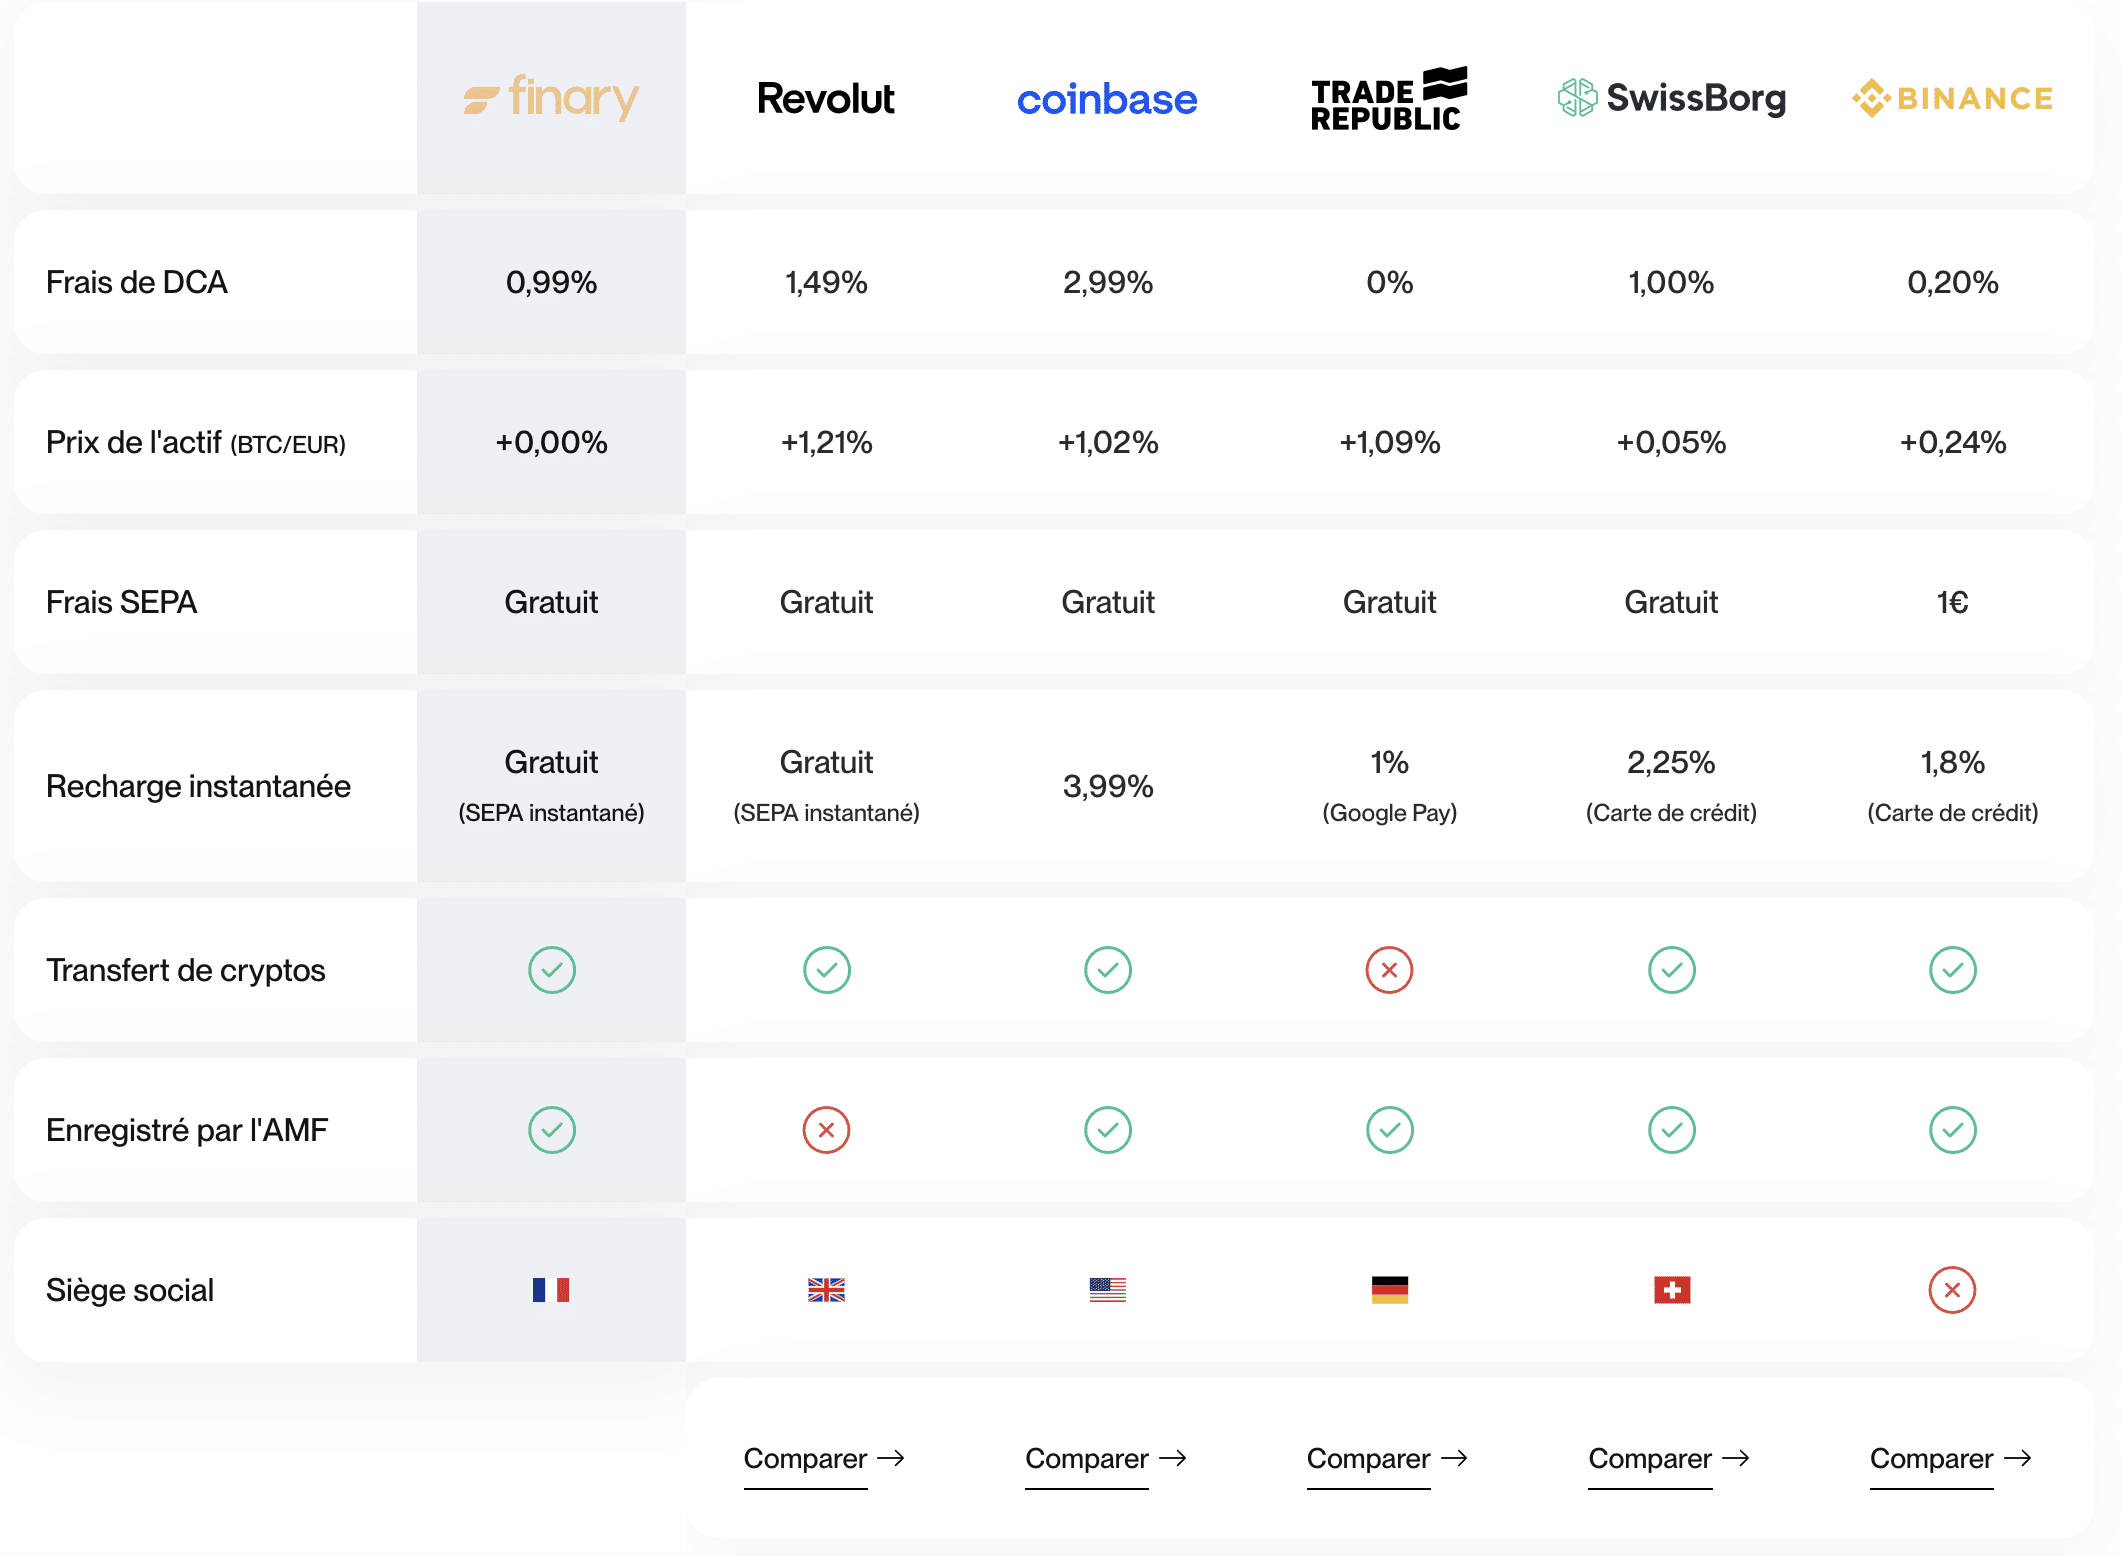Click the Coinbase logo
The image size is (2122, 1556).
point(1107,99)
